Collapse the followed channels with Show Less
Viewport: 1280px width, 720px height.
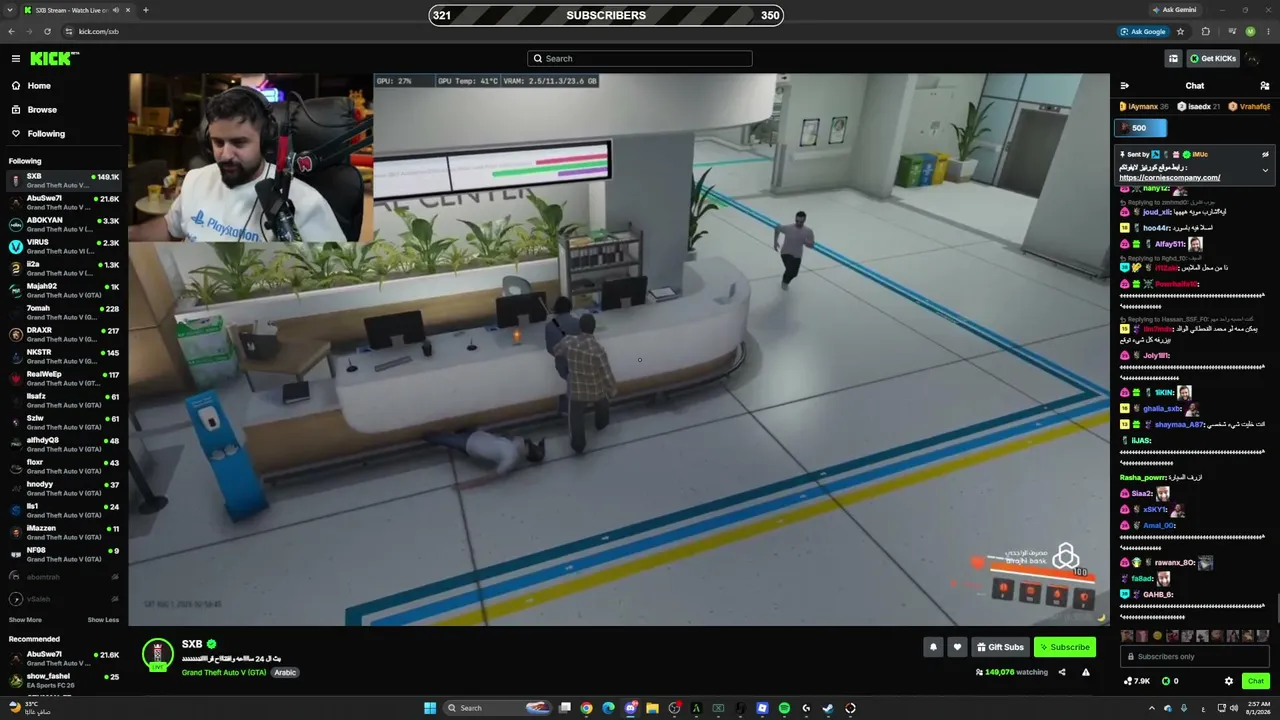(x=103, y=620)
